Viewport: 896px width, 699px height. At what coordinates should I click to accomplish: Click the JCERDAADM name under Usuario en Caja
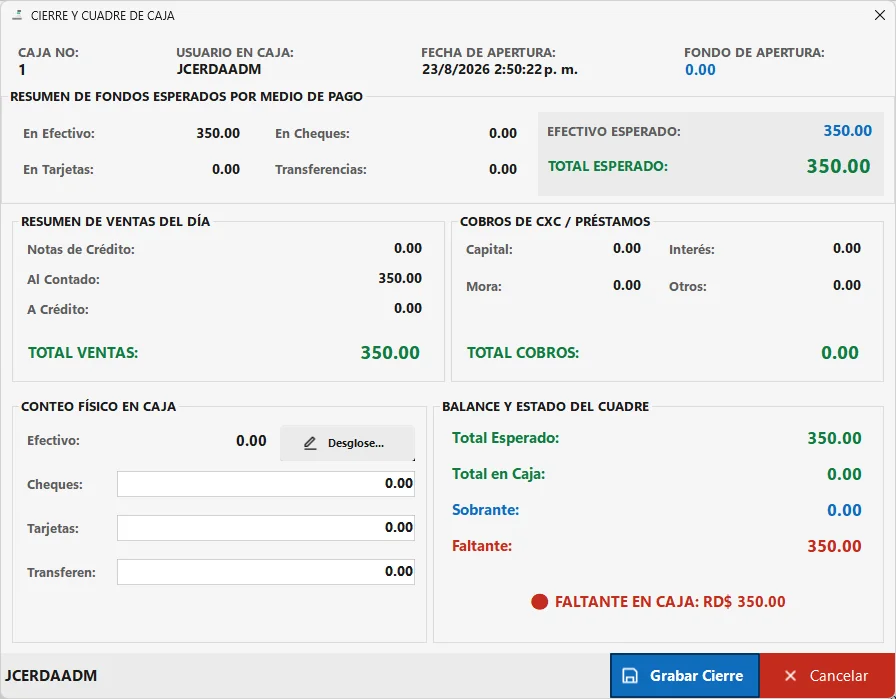pyautogui.click(x=219, y=69)
